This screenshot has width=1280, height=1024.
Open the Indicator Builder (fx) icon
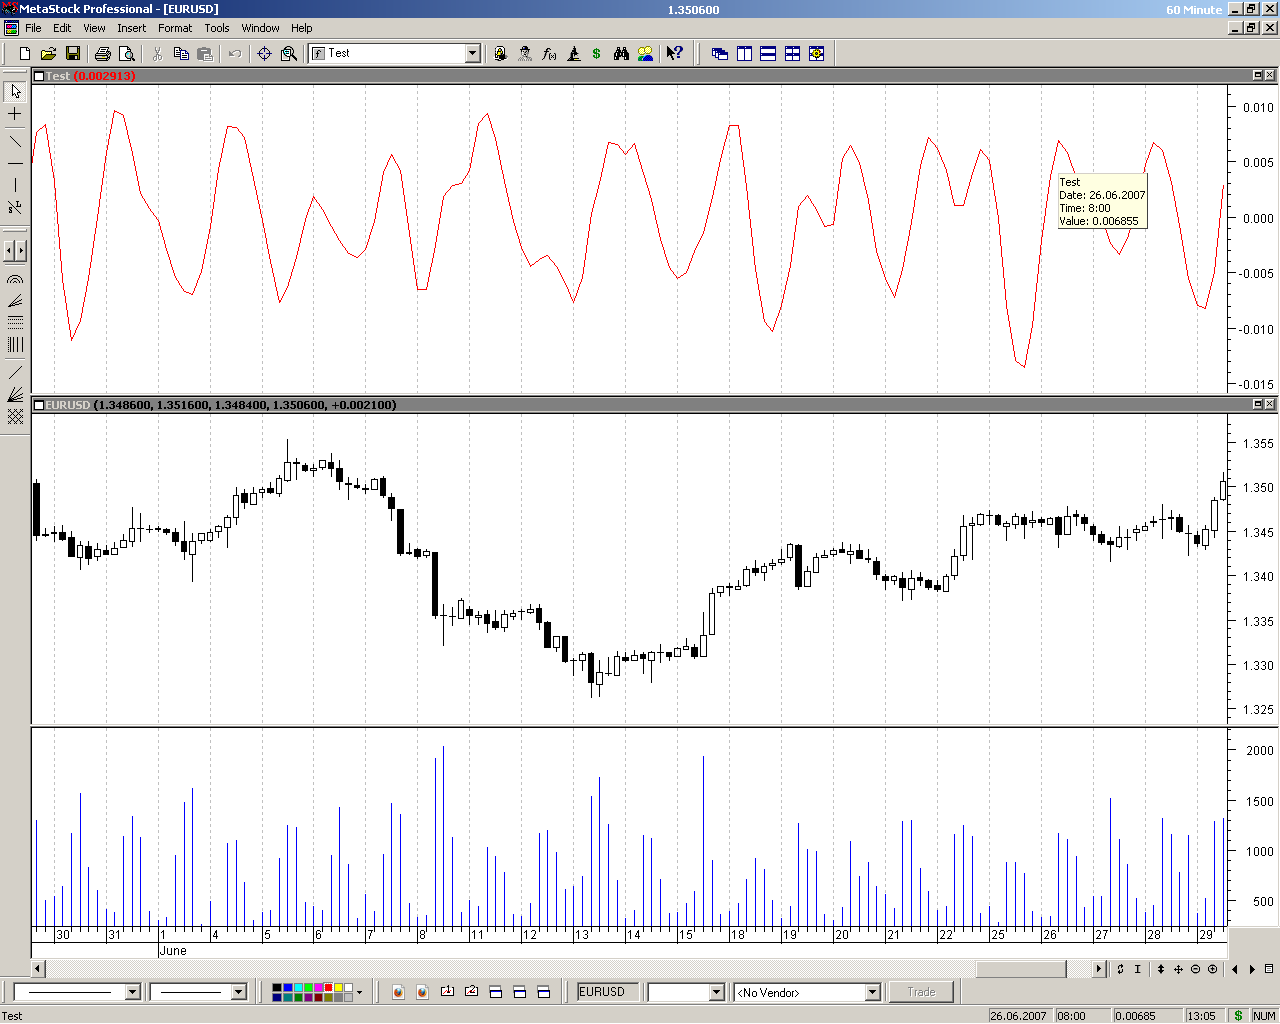[549, 54]
